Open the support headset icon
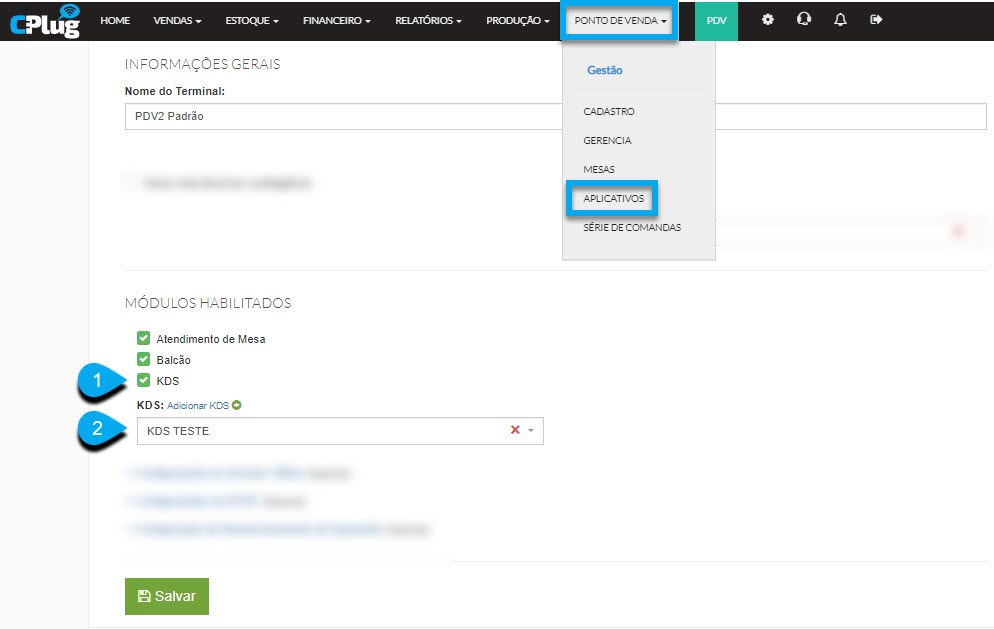This screenshot has width=994, height=629. [804, 19]
